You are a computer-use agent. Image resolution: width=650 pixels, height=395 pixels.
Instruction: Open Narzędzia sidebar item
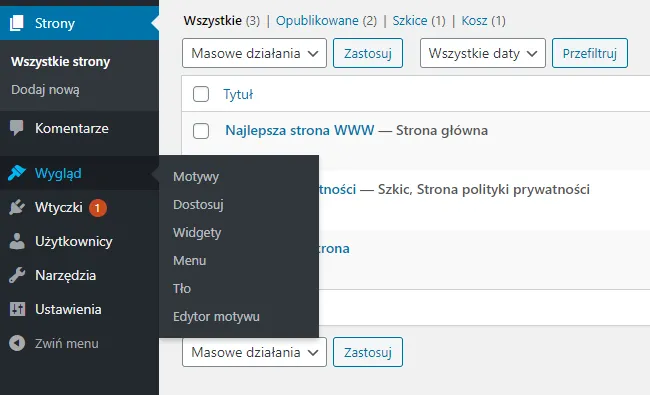(79, 275)
